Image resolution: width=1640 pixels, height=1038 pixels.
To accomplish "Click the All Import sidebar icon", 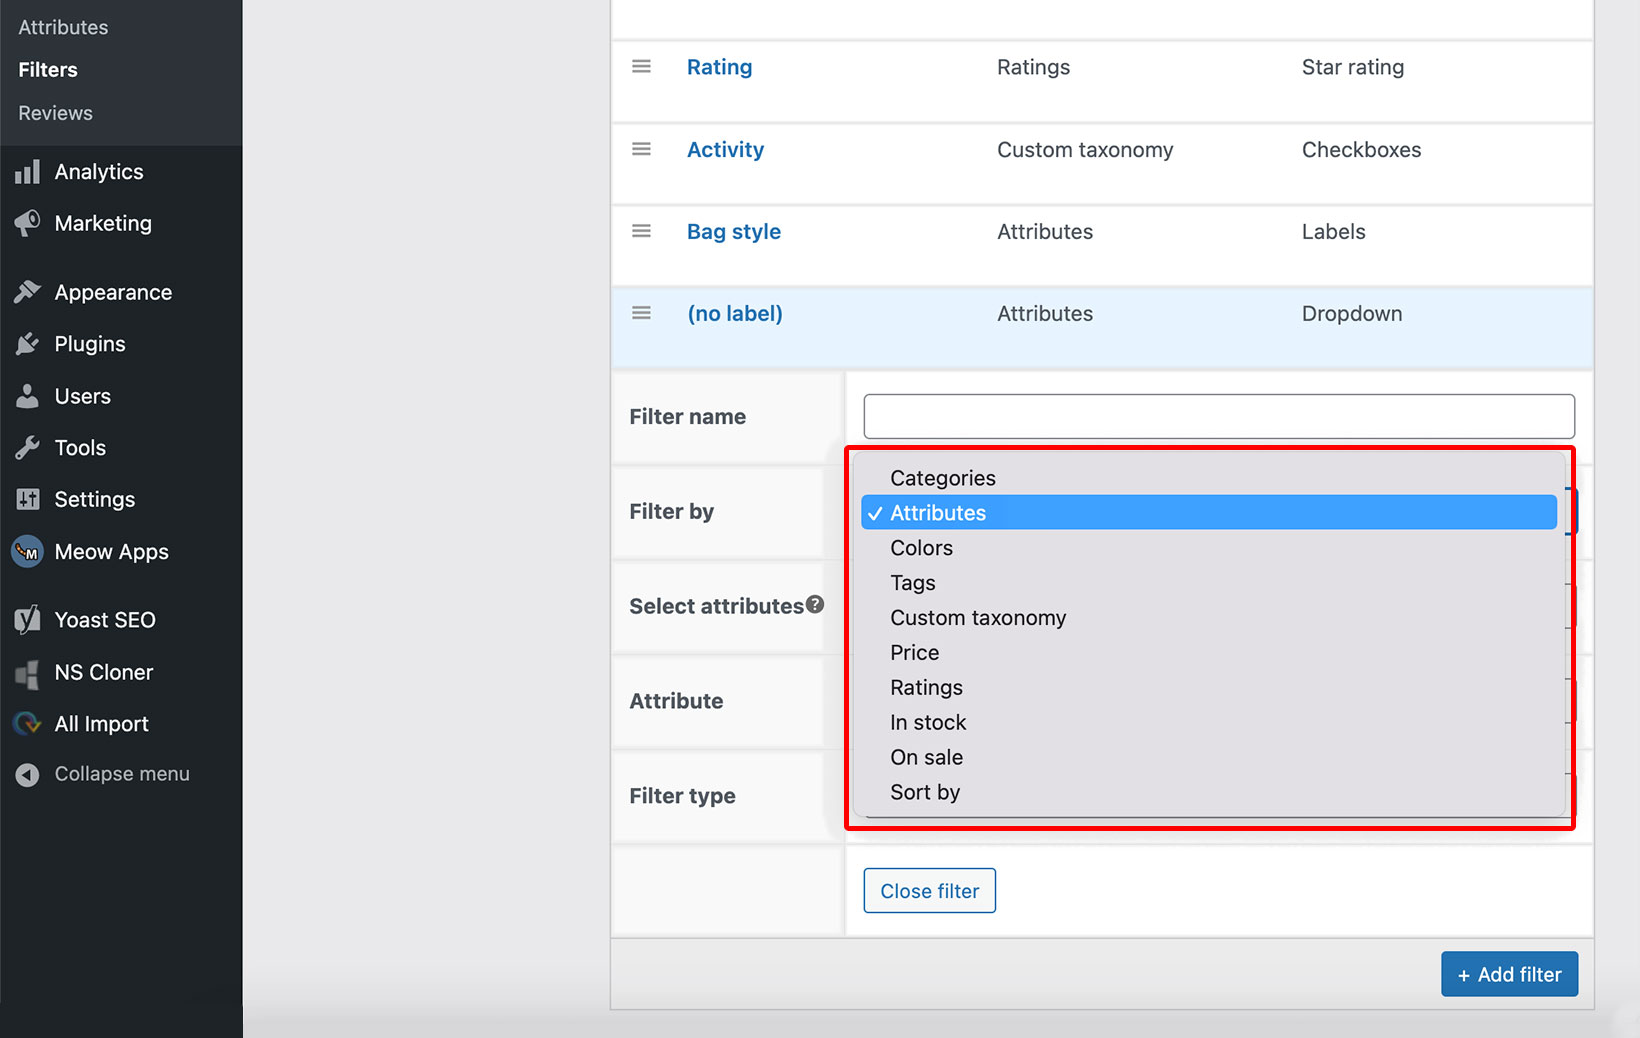I will (27, 723).
